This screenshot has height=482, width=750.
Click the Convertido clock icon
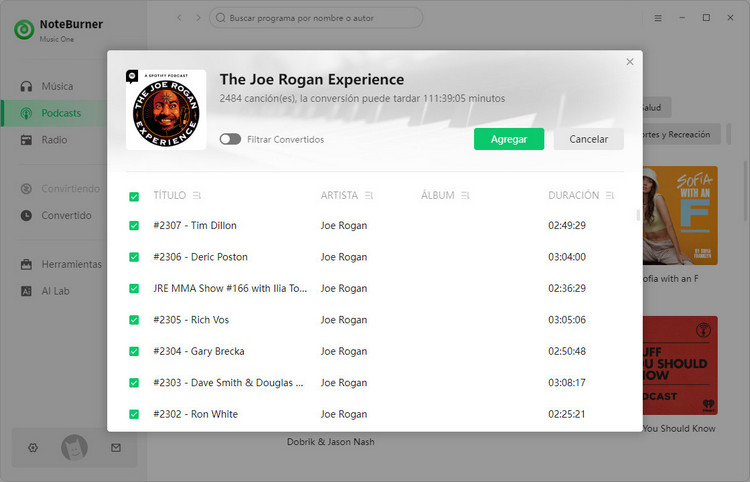pyautogui.click(x=26, y=216)
